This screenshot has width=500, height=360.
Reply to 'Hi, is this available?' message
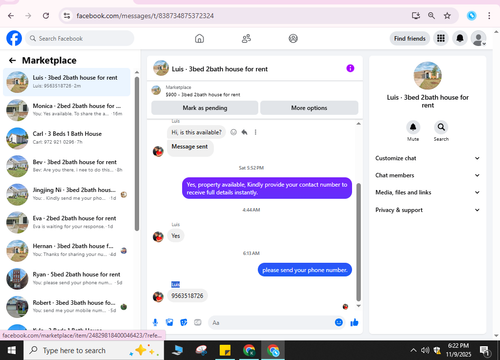pos(244,132)
